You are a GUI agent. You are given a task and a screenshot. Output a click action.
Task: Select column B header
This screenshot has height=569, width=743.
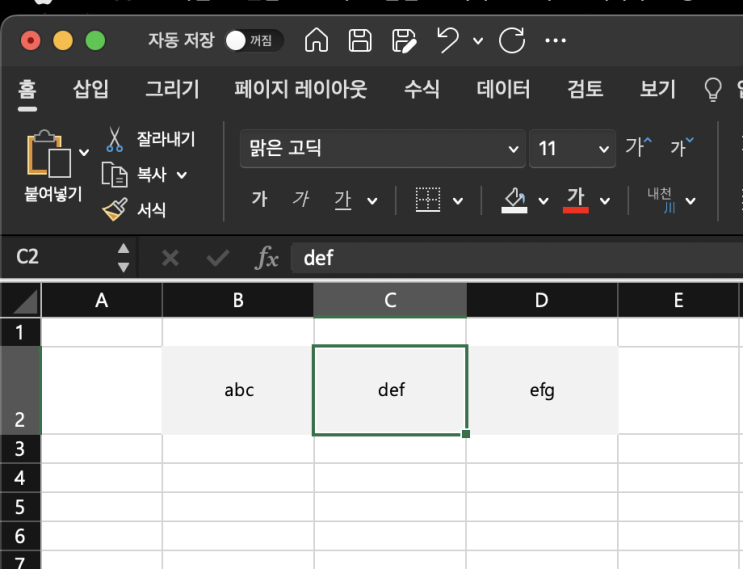(238, 300)
